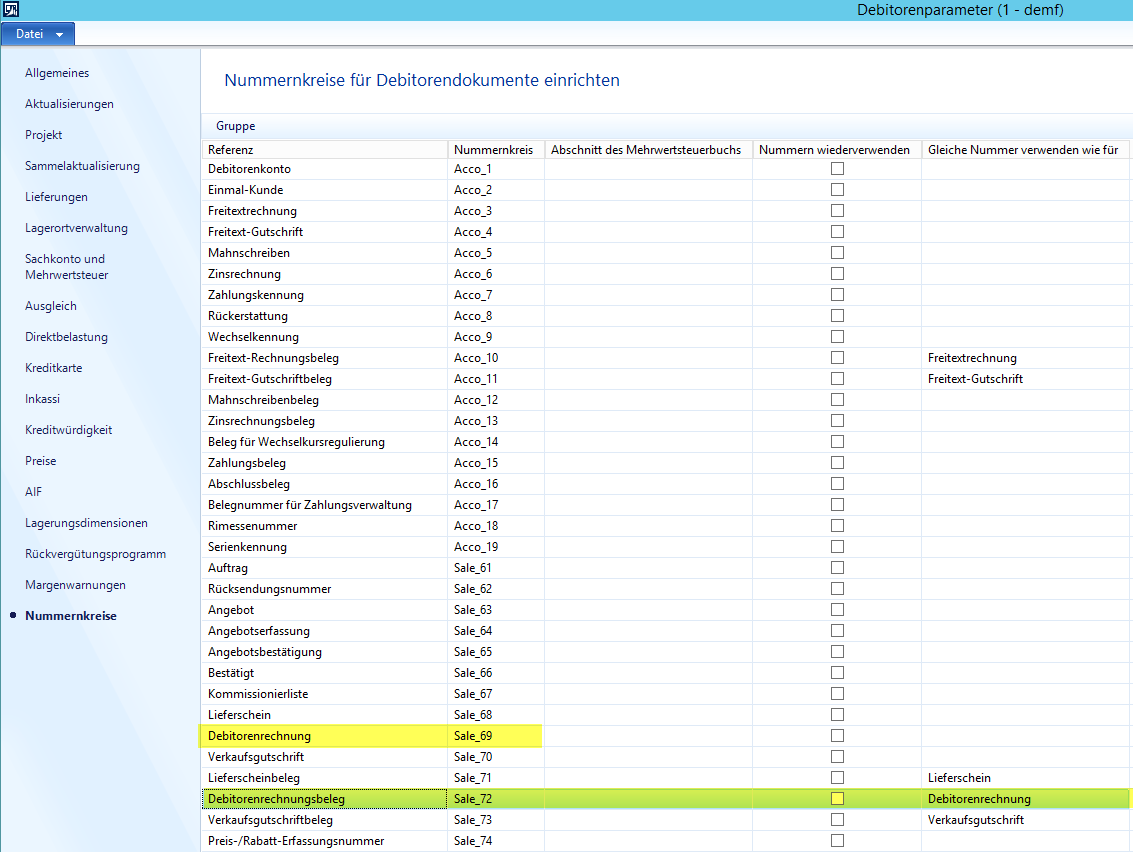Click the application icon in title bar
Screen dimensions: 1133x852
point(9,10)
